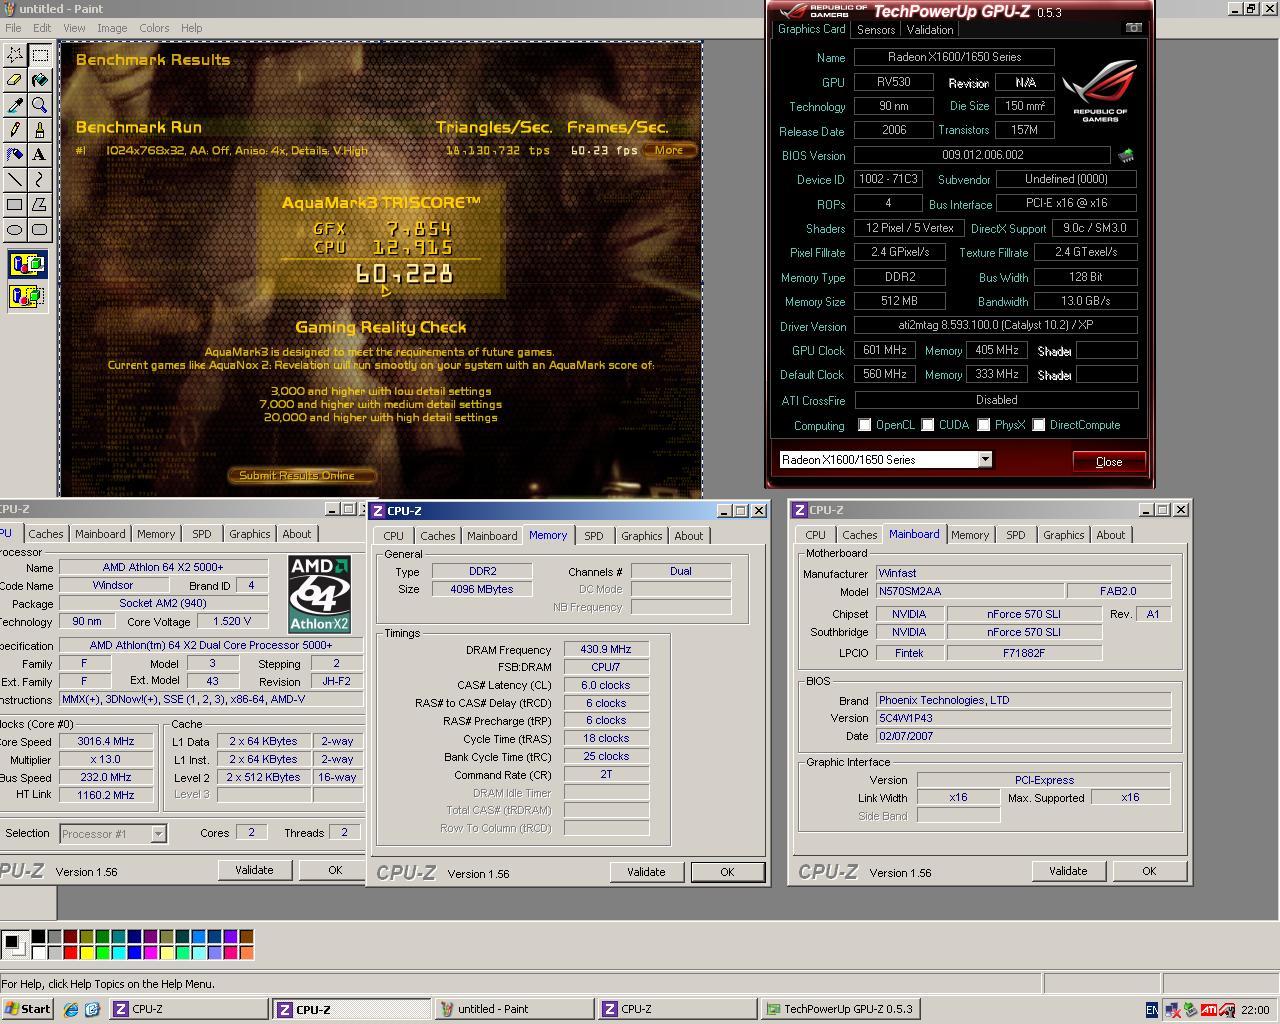
Task: Click Submit Results Online in the benchmark image
Action: pos(303,475)
